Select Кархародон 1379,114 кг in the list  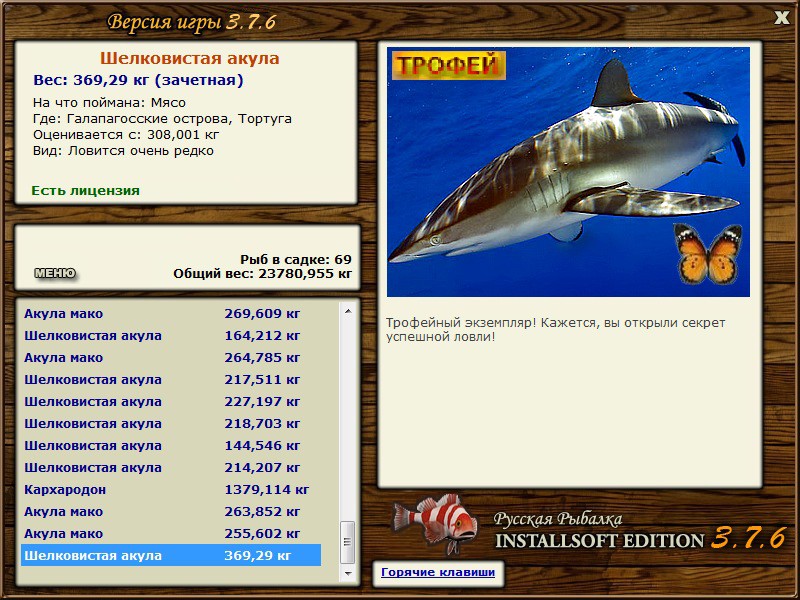(x=171, y=489)
